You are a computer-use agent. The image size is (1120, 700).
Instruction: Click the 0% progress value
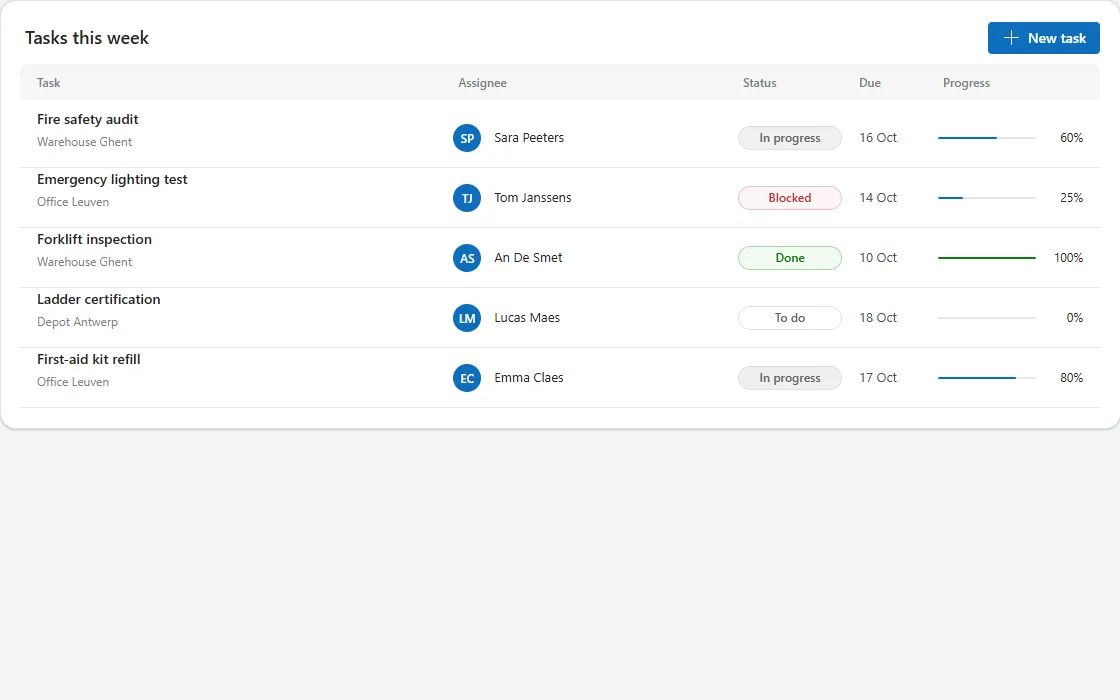[x=1074, y=318]
